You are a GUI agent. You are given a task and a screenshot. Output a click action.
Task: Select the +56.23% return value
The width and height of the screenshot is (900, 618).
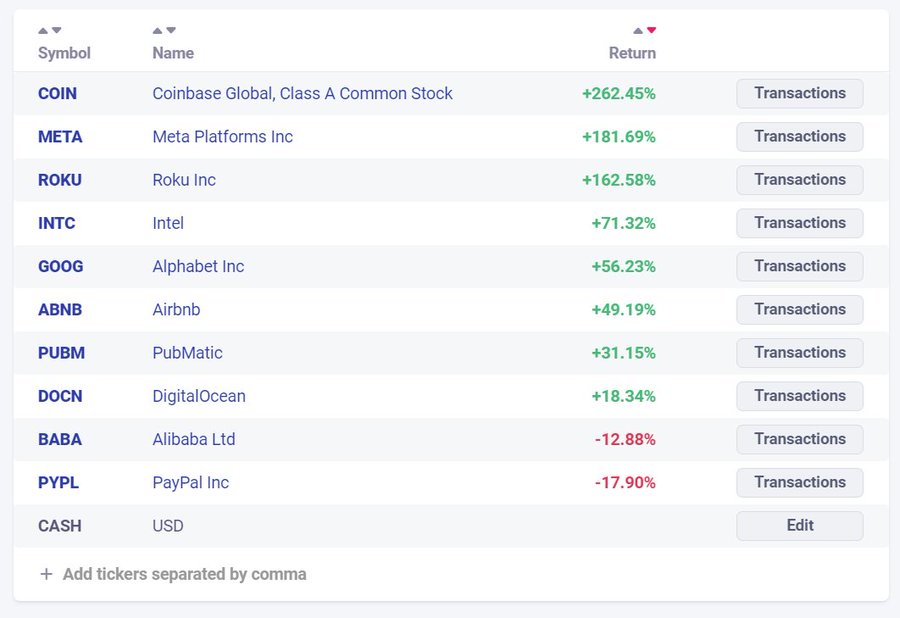(x=623, y=266)
